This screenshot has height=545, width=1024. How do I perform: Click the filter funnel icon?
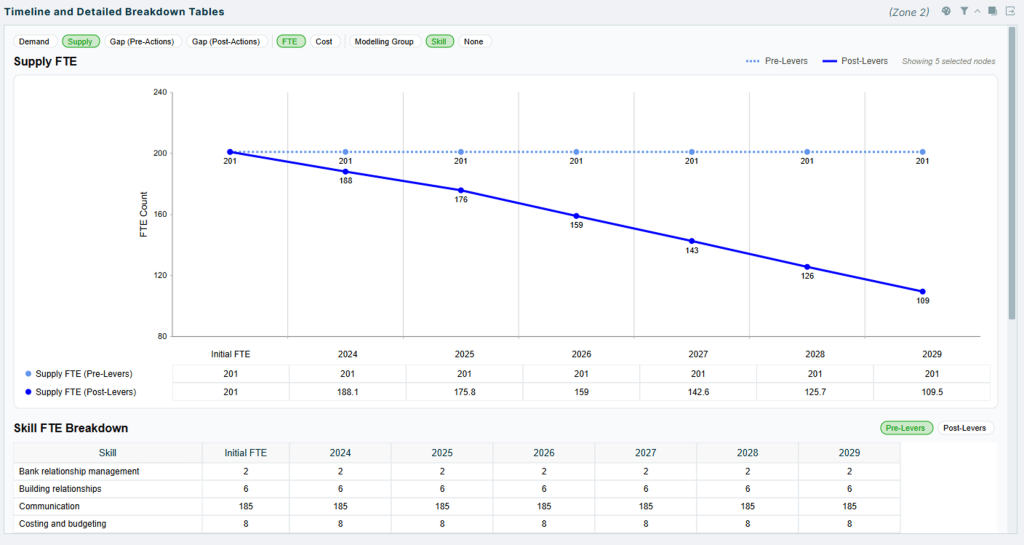964,11
